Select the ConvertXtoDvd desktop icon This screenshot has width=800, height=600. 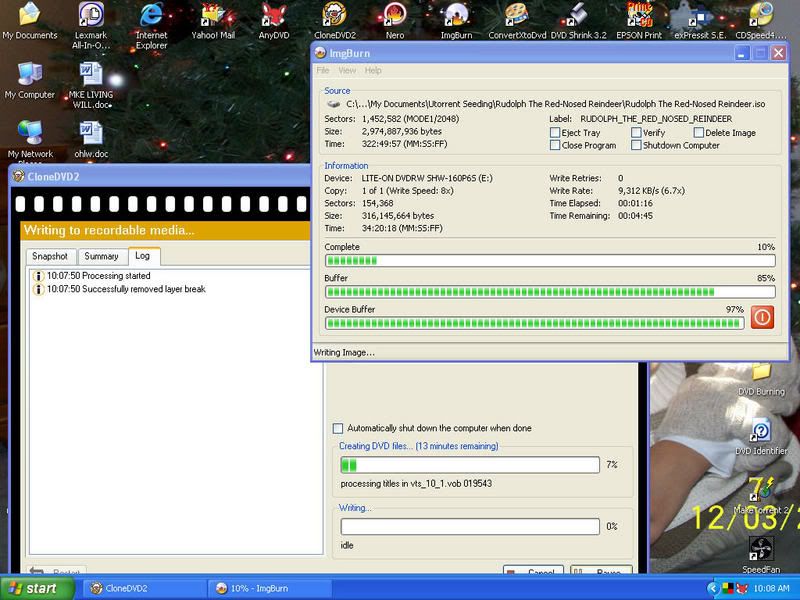click(x=517, y=20)
